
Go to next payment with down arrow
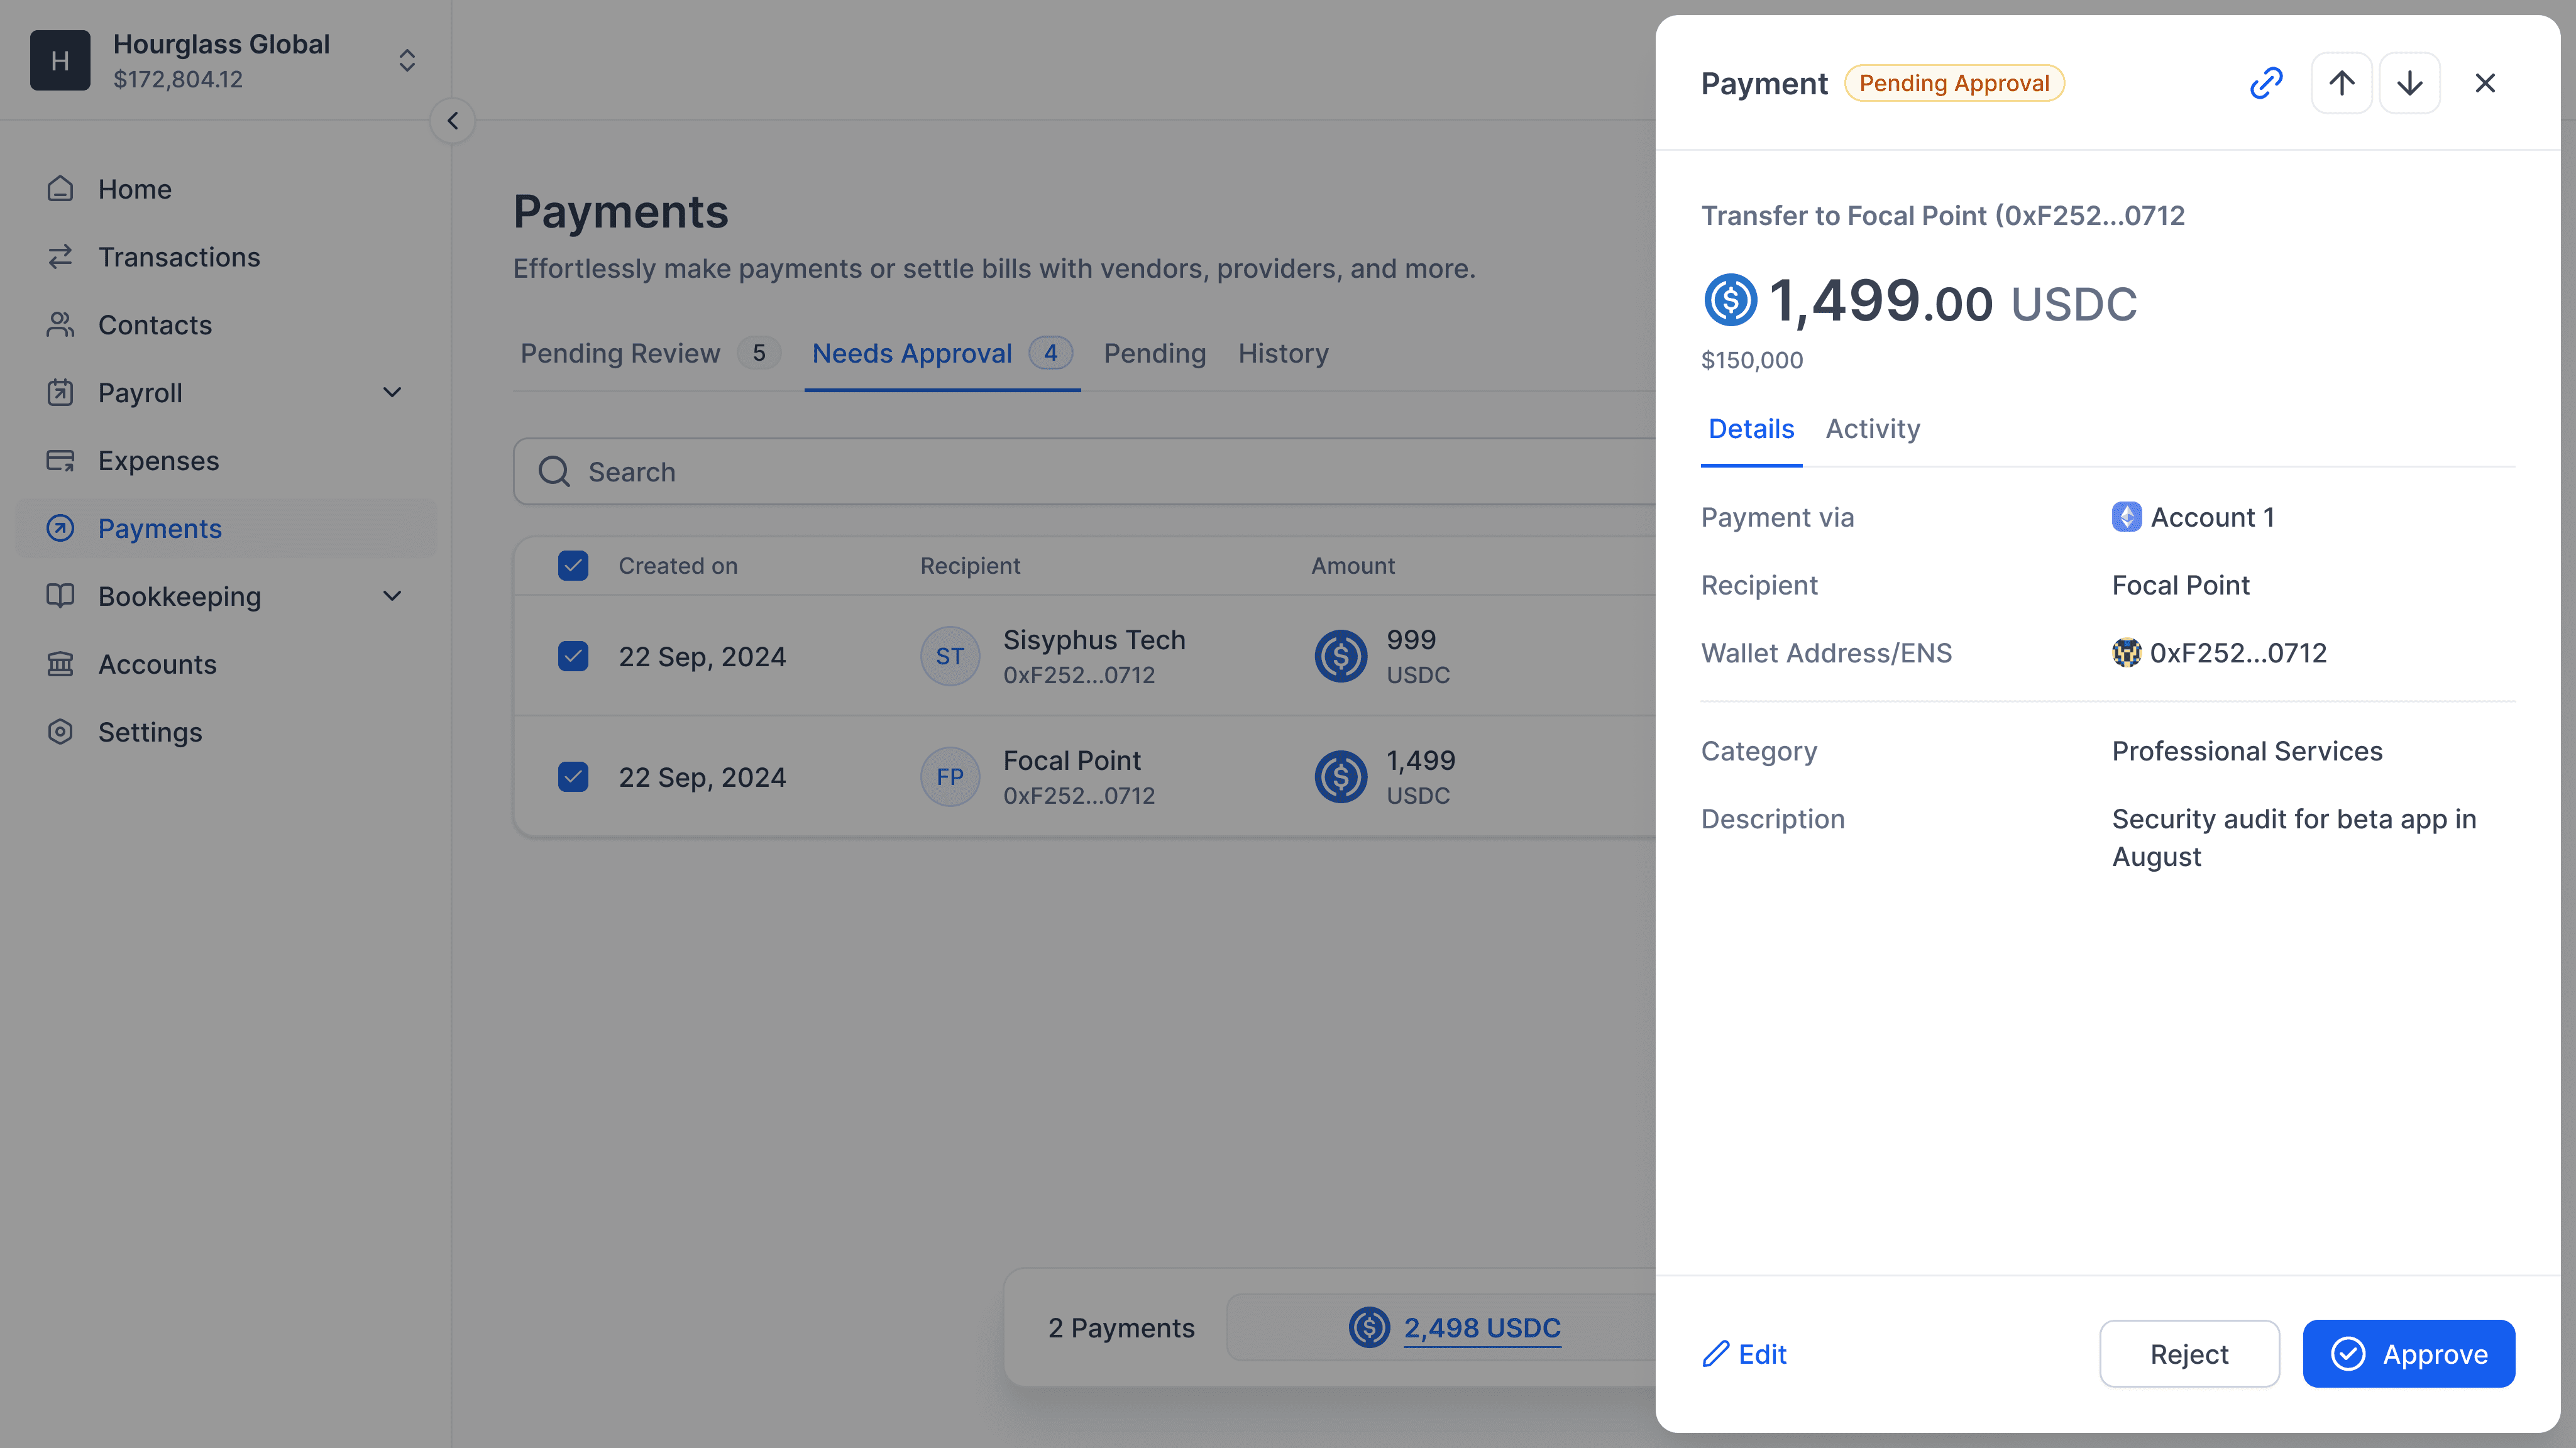[2409, 83]
